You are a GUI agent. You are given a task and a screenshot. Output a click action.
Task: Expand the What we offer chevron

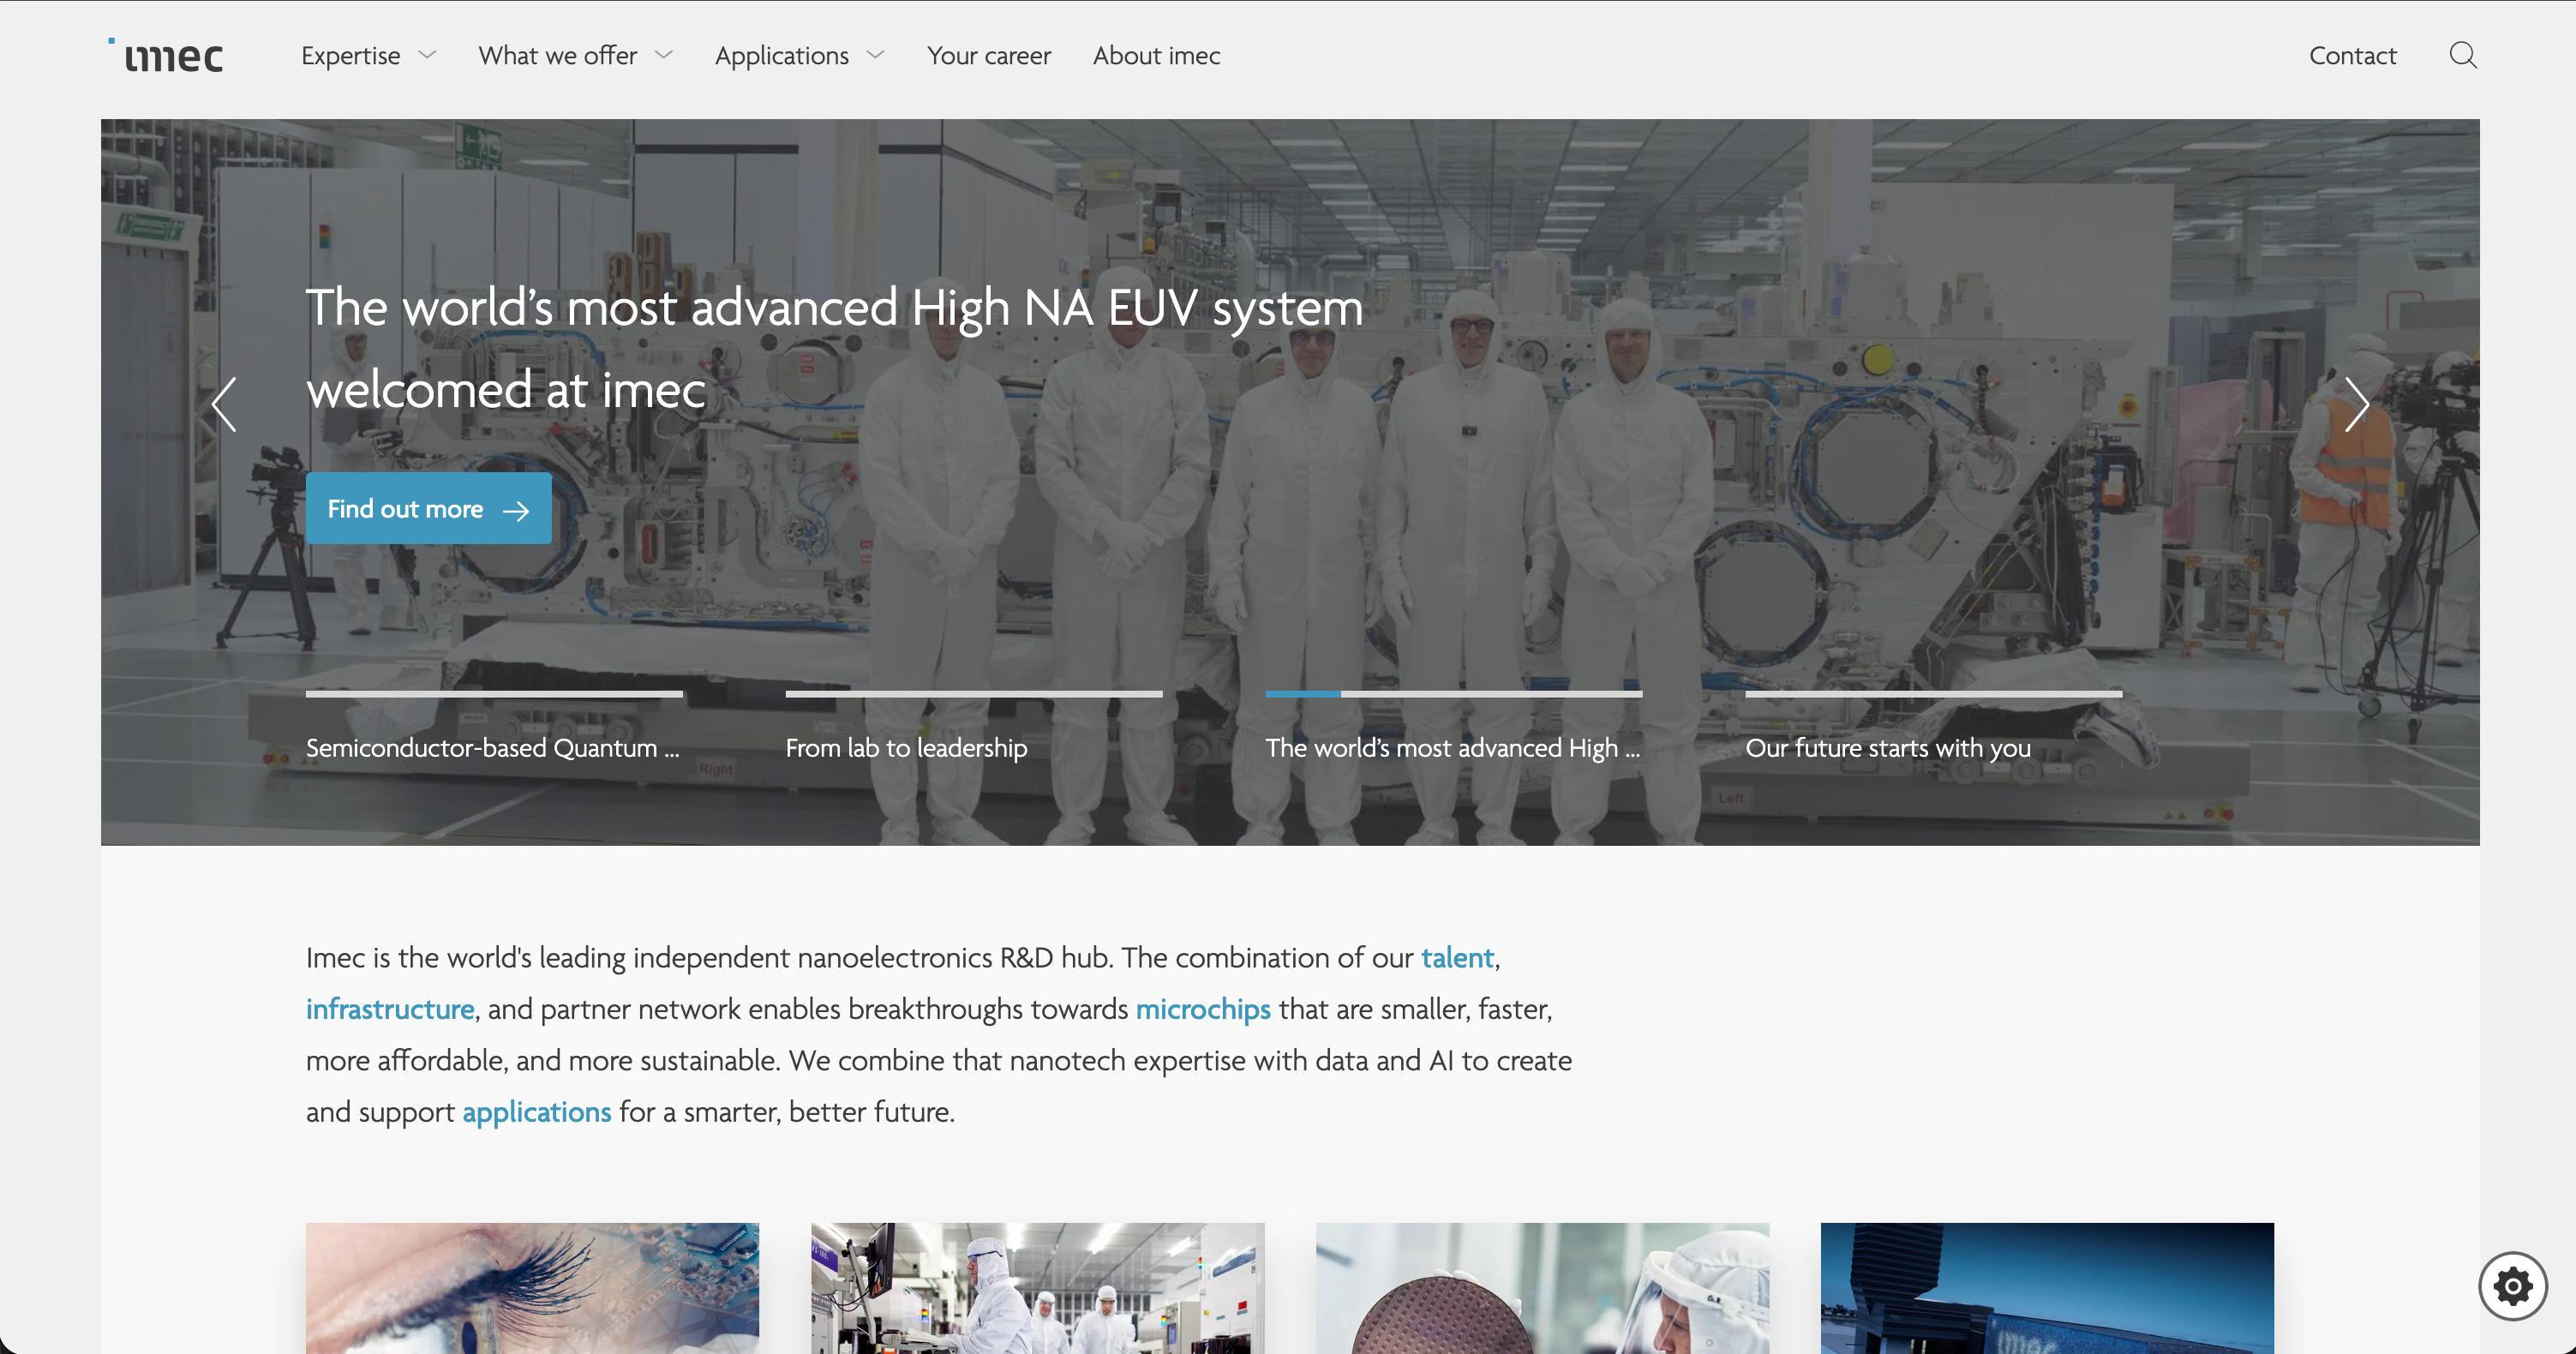point(664,55)
